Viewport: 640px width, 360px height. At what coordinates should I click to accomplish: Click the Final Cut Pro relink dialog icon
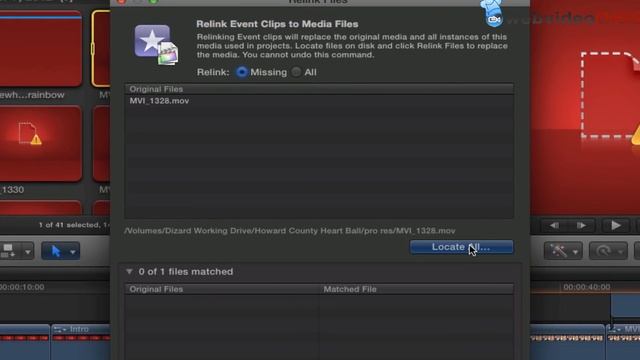[x=156, y=45]
